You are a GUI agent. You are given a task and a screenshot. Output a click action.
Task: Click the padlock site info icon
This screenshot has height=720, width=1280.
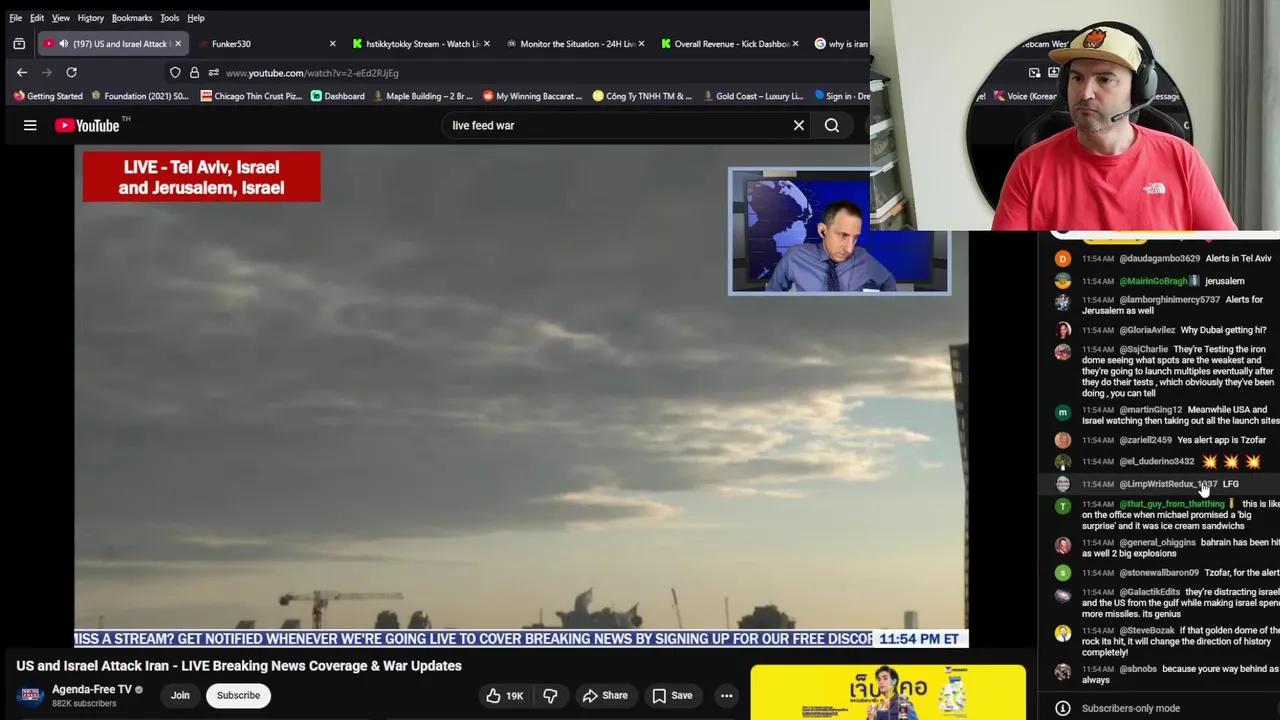point(194,72)
